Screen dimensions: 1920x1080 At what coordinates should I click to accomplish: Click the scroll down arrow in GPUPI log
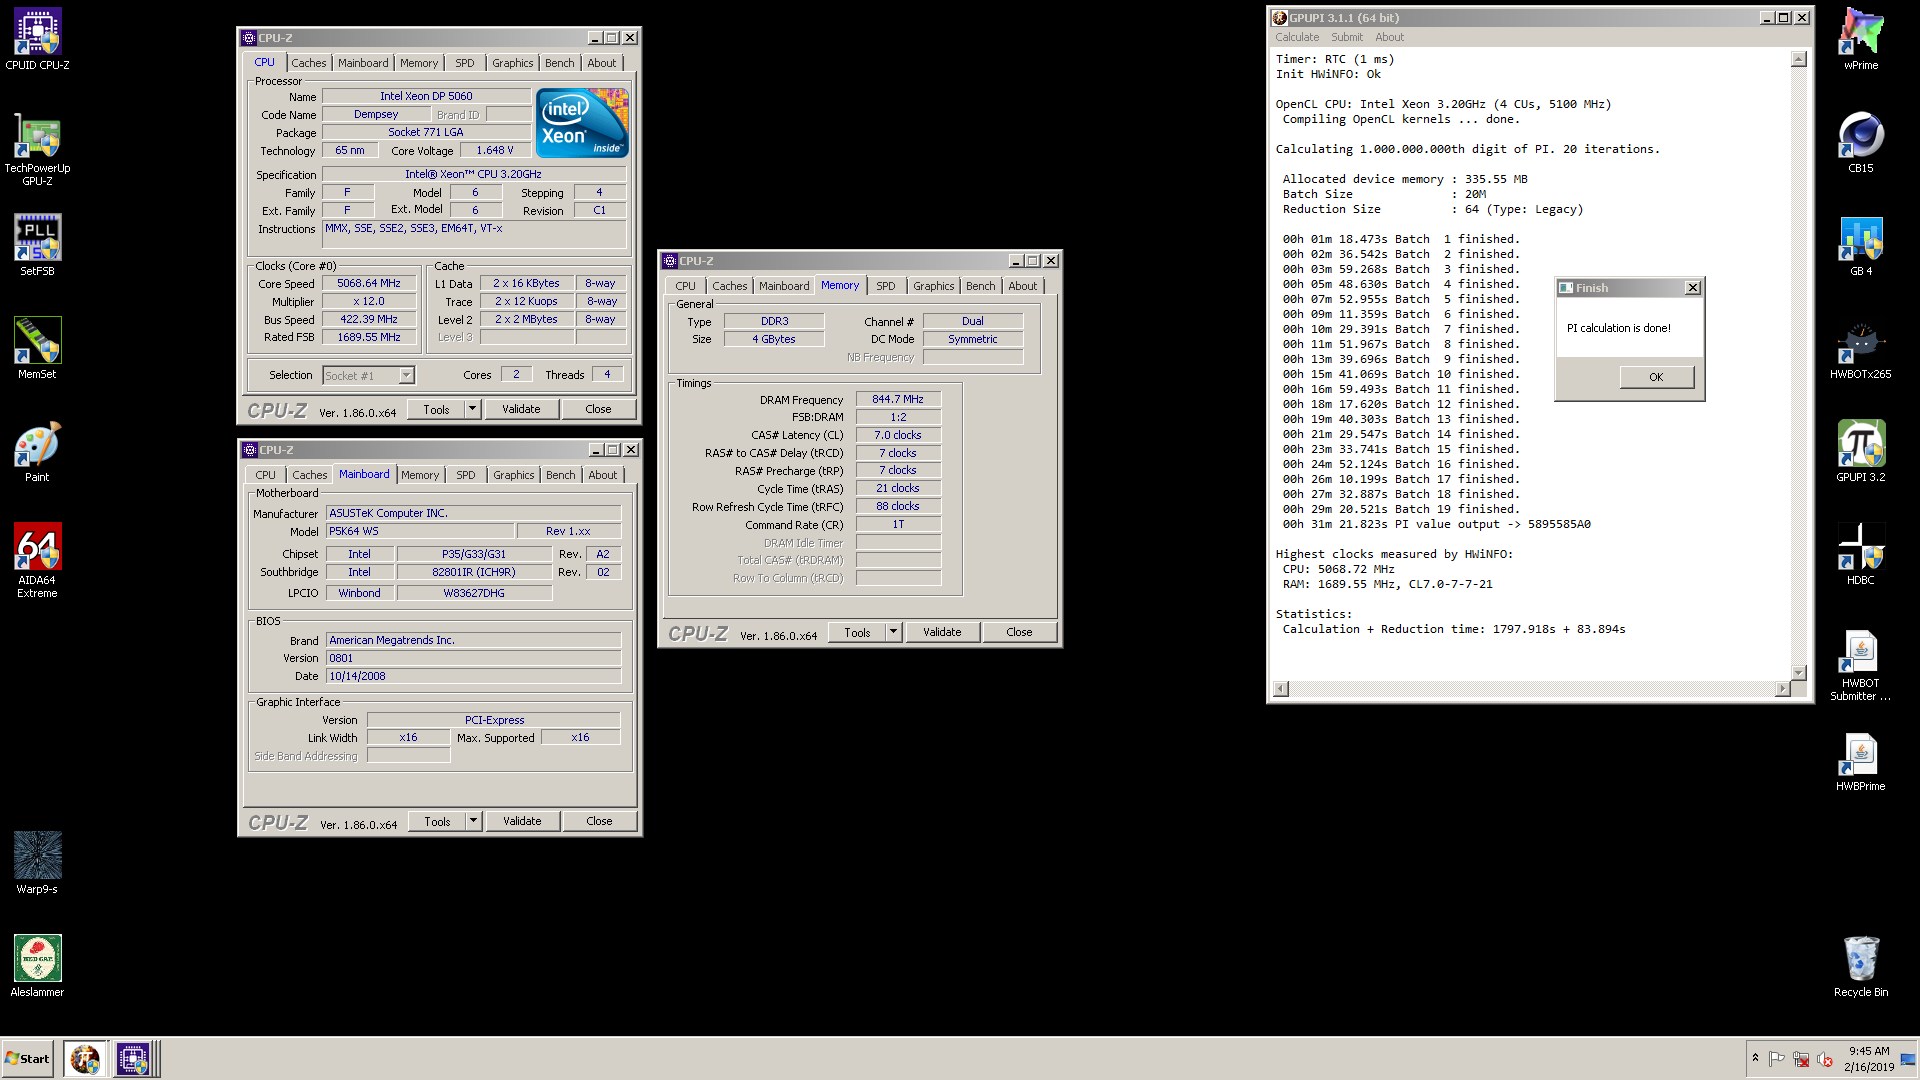(1799, 673)
